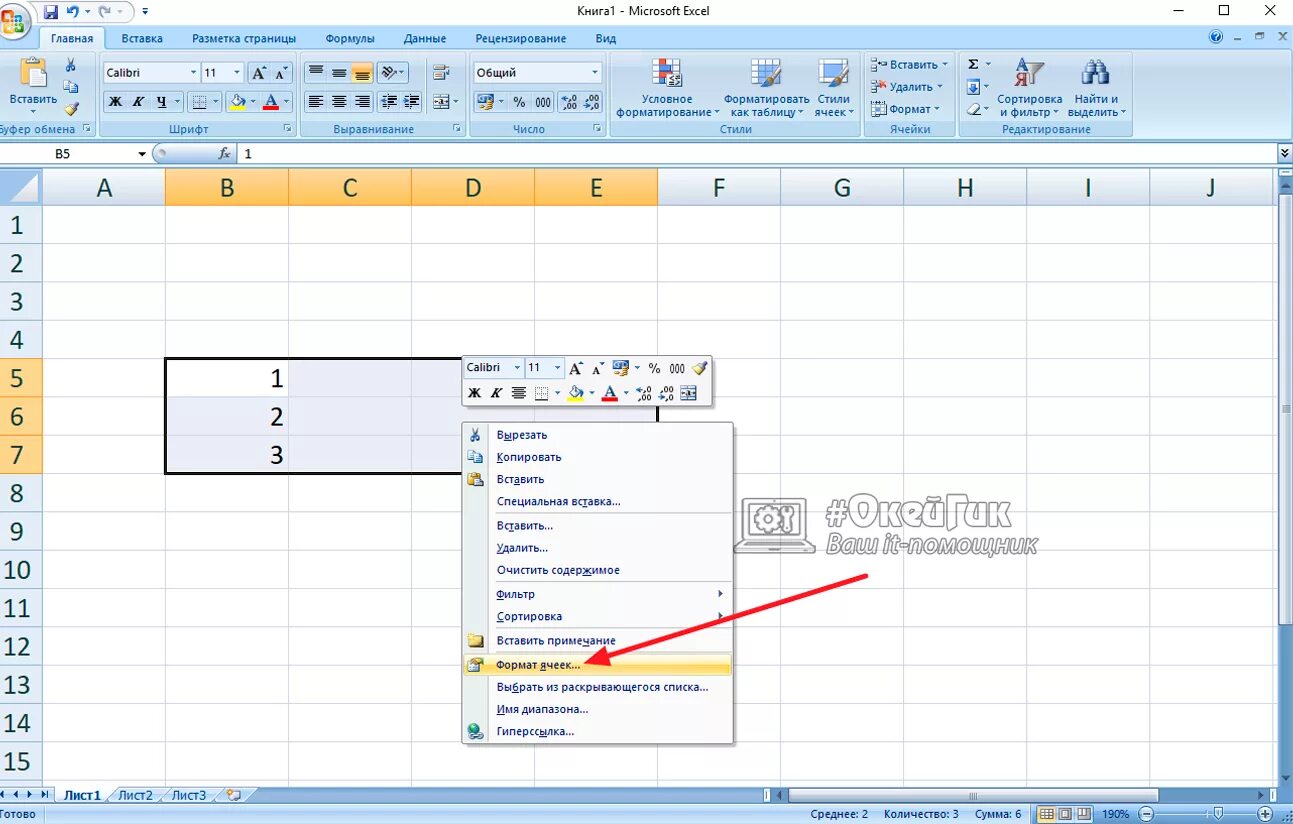Align text left in the ribbon
The image size is (1293, 824).
tap(316, 101)
